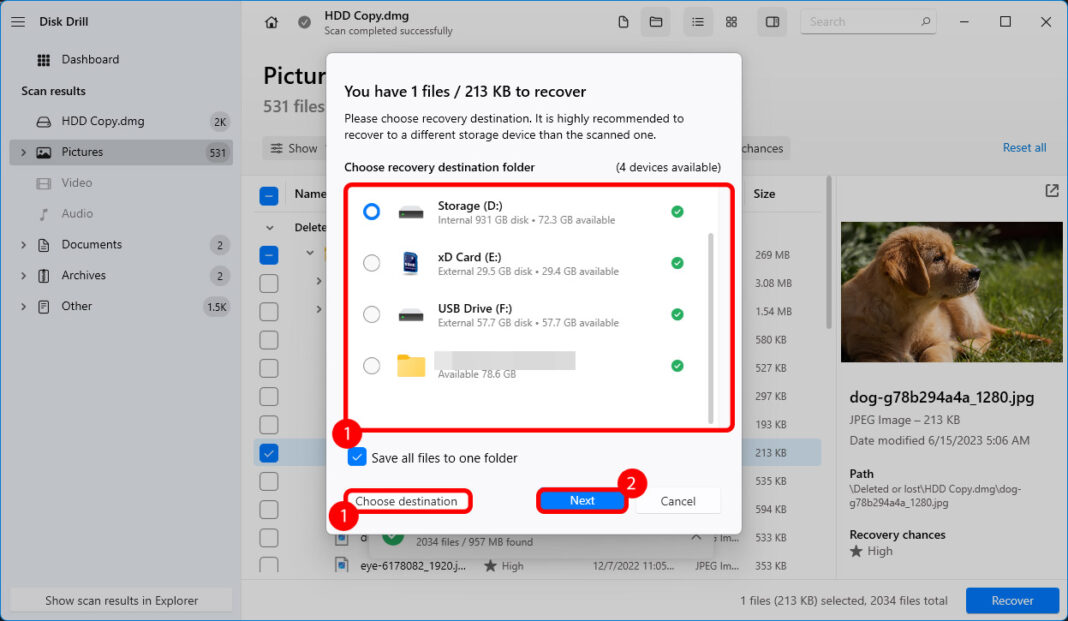Switch to the list view icon

pos(698,22)
